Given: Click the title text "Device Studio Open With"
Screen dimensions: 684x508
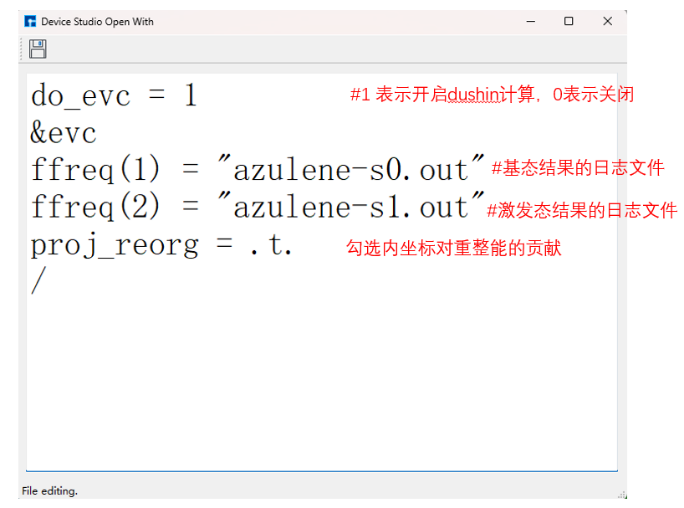Looking at the screenshot, I should click(x=97, y=21).
